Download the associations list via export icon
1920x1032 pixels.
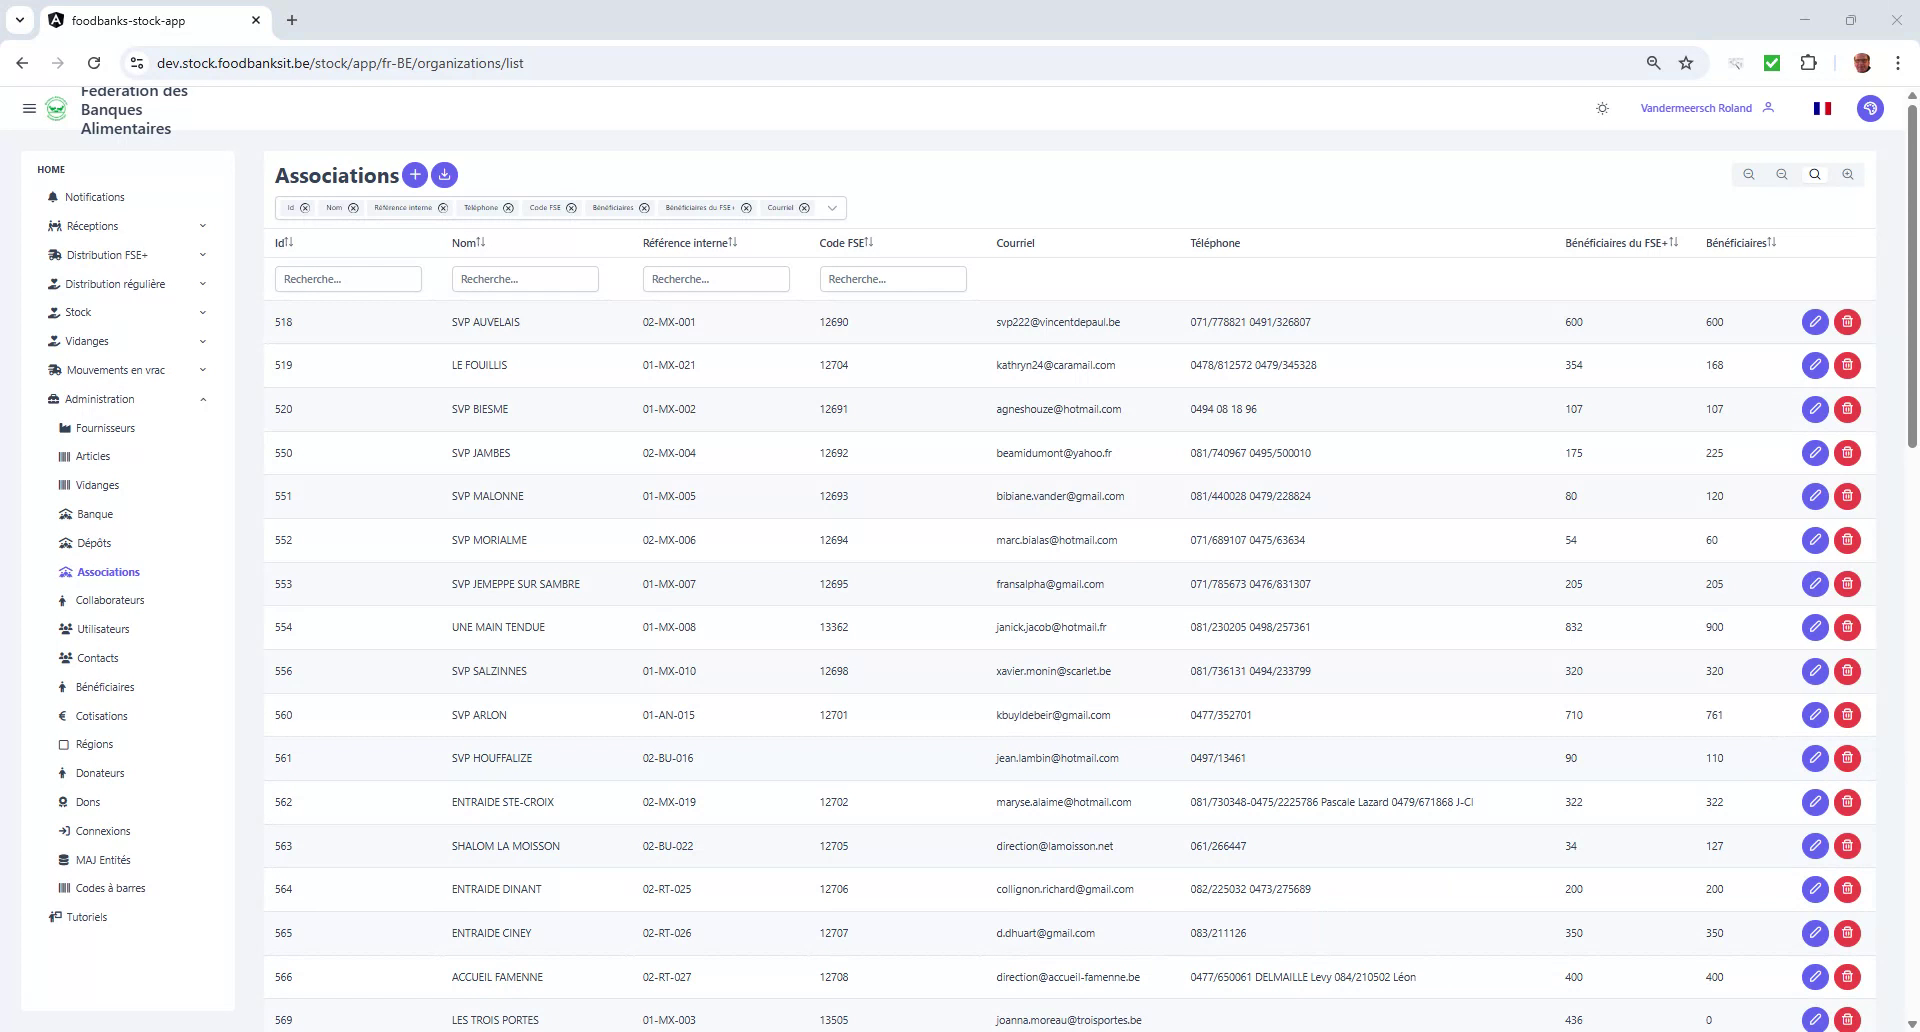point(444,175)
